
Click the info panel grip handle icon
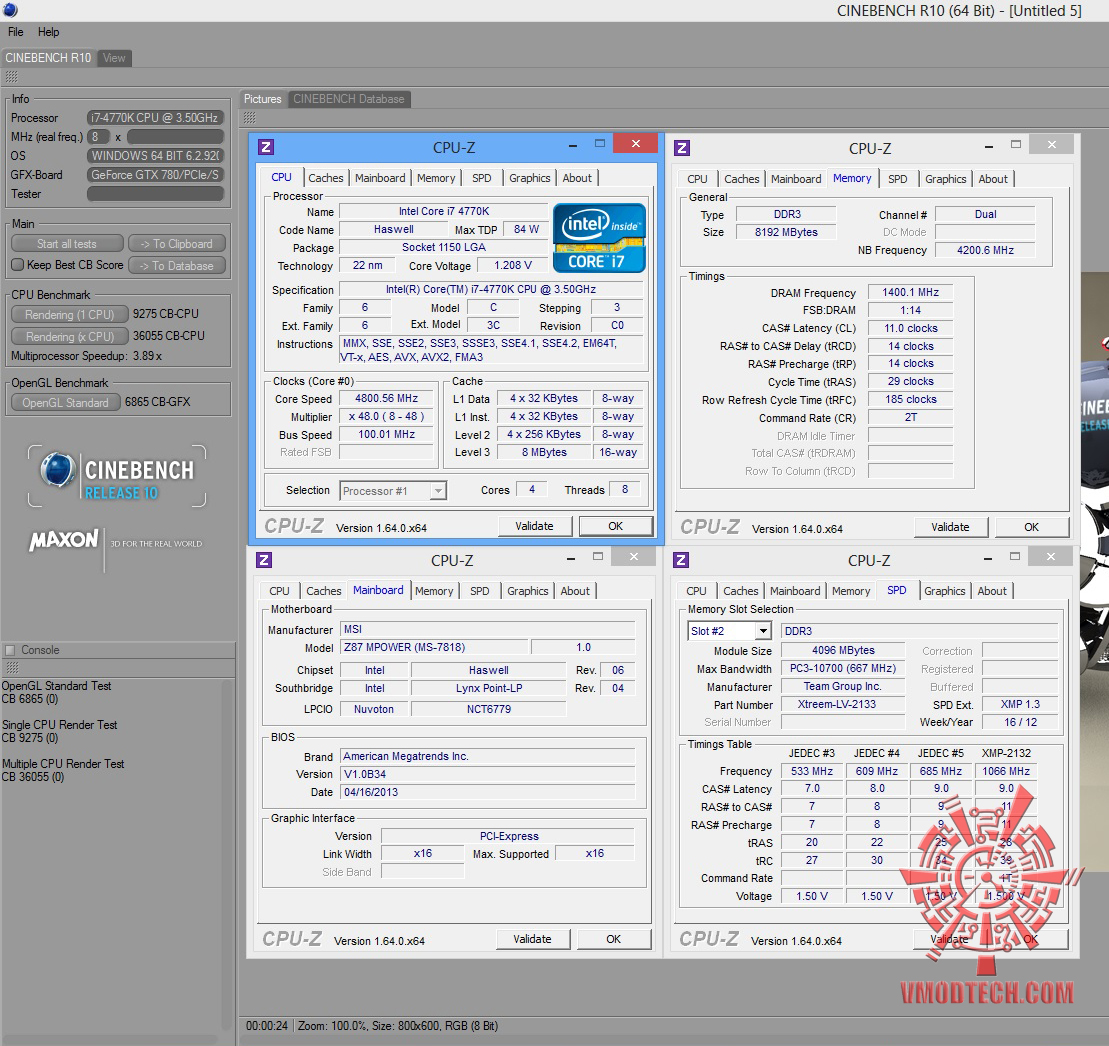(x=11, y=76)
